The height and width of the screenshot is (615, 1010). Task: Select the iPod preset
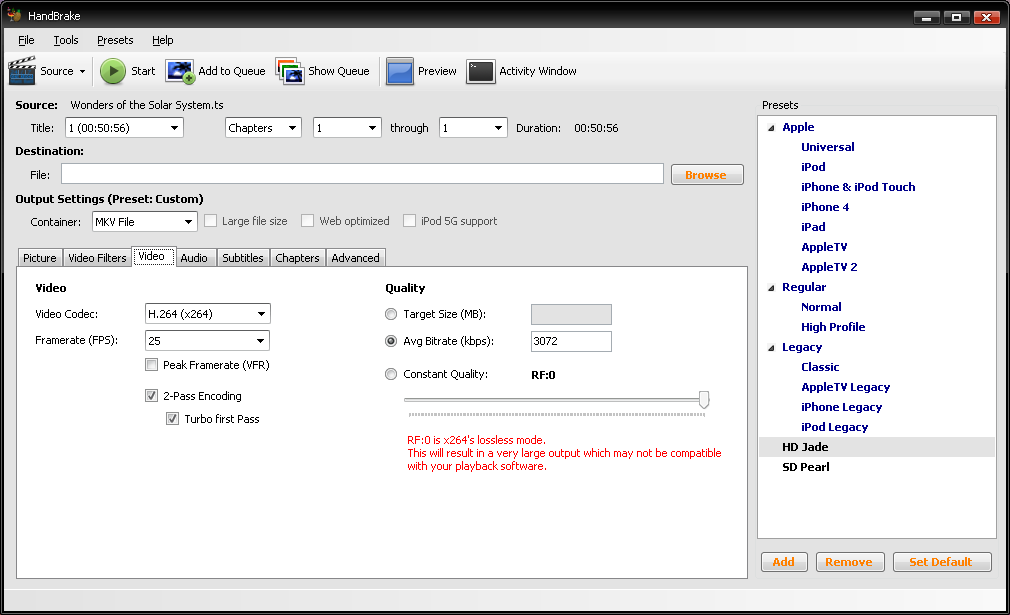(813, 167)
